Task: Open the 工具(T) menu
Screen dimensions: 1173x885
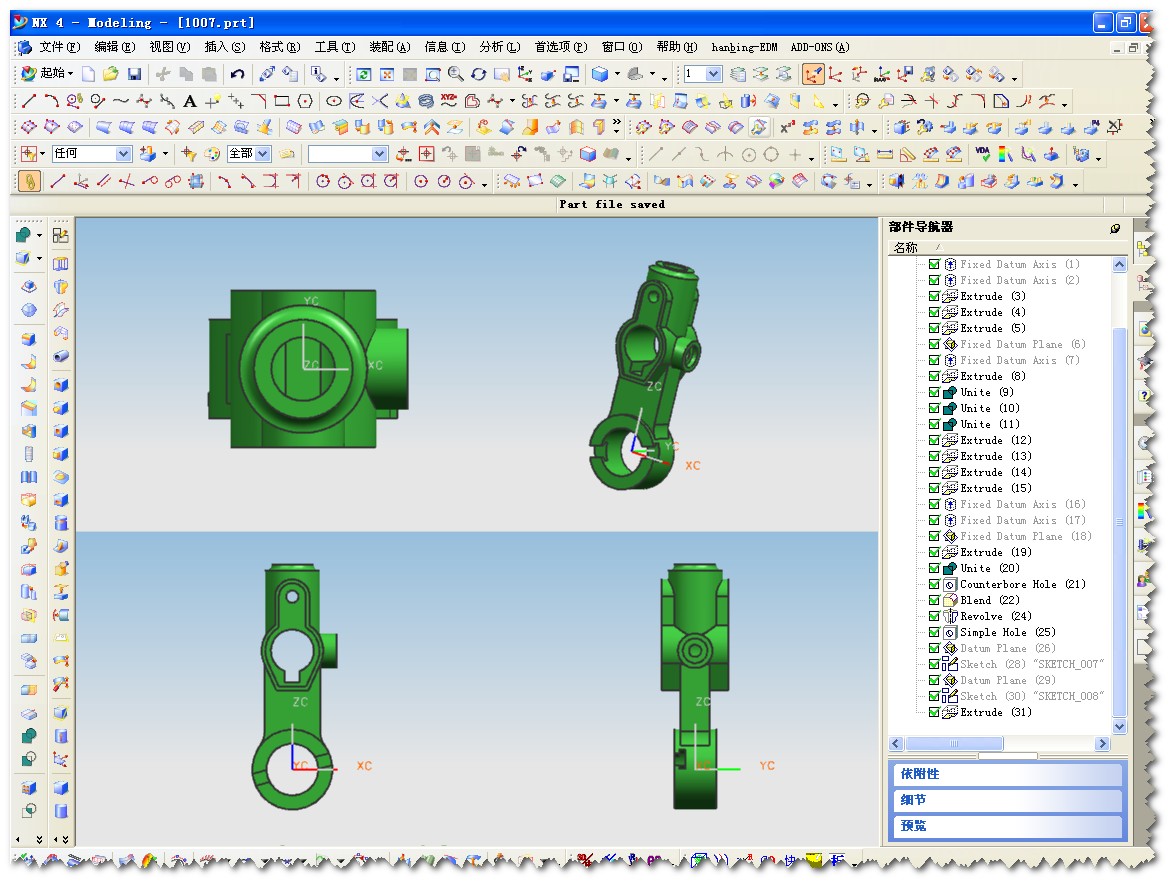Action: [x=334, y=47]
